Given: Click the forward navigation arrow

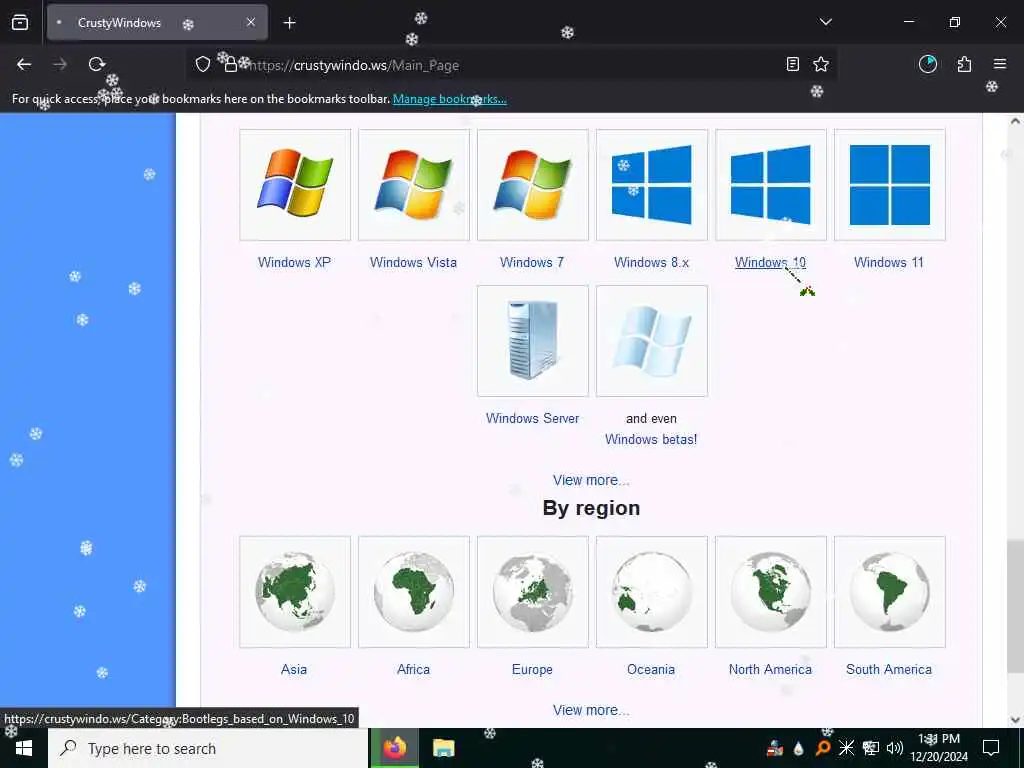Looking at the screenshot, I should tap(60, 64).
